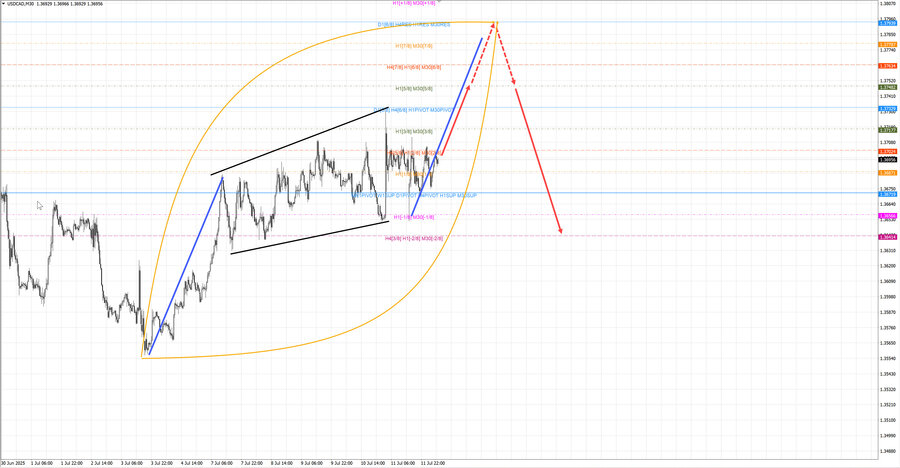
Task: Click the small triangle before USDCAD,M30 title
Action: [x=3, y=3]
